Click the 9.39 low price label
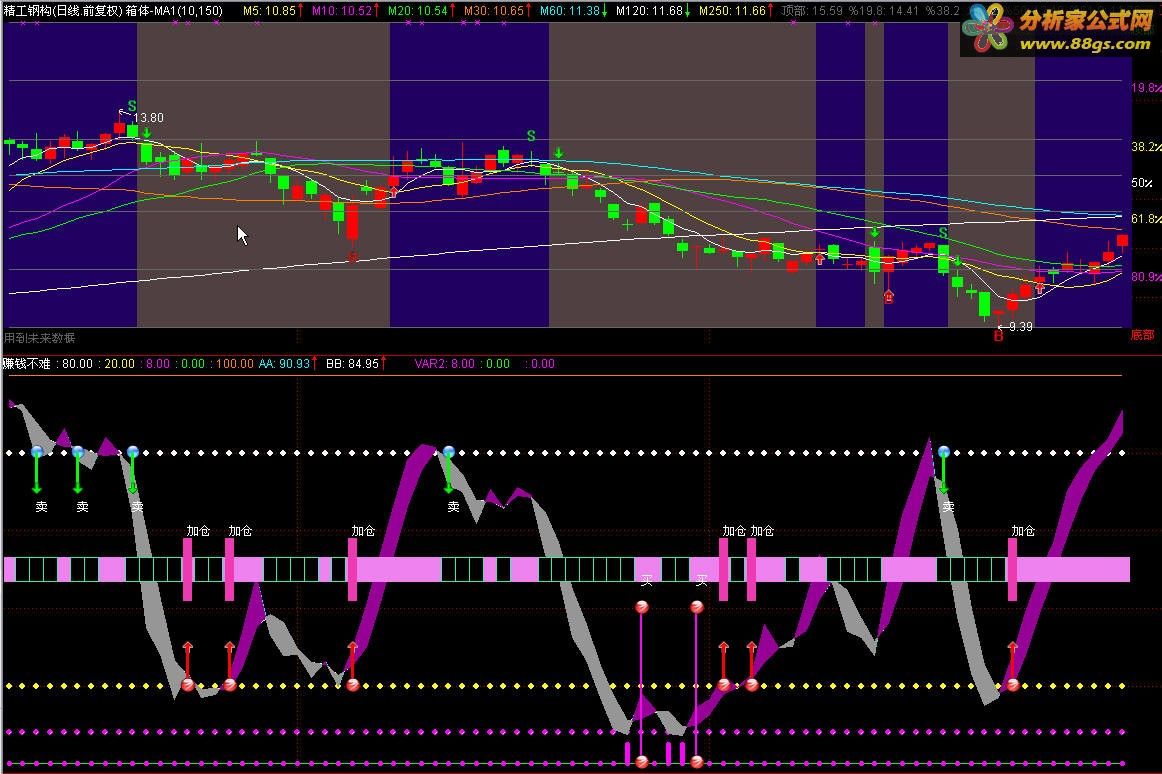The height and width of the screenshot is (774, 1162). 1020,326
